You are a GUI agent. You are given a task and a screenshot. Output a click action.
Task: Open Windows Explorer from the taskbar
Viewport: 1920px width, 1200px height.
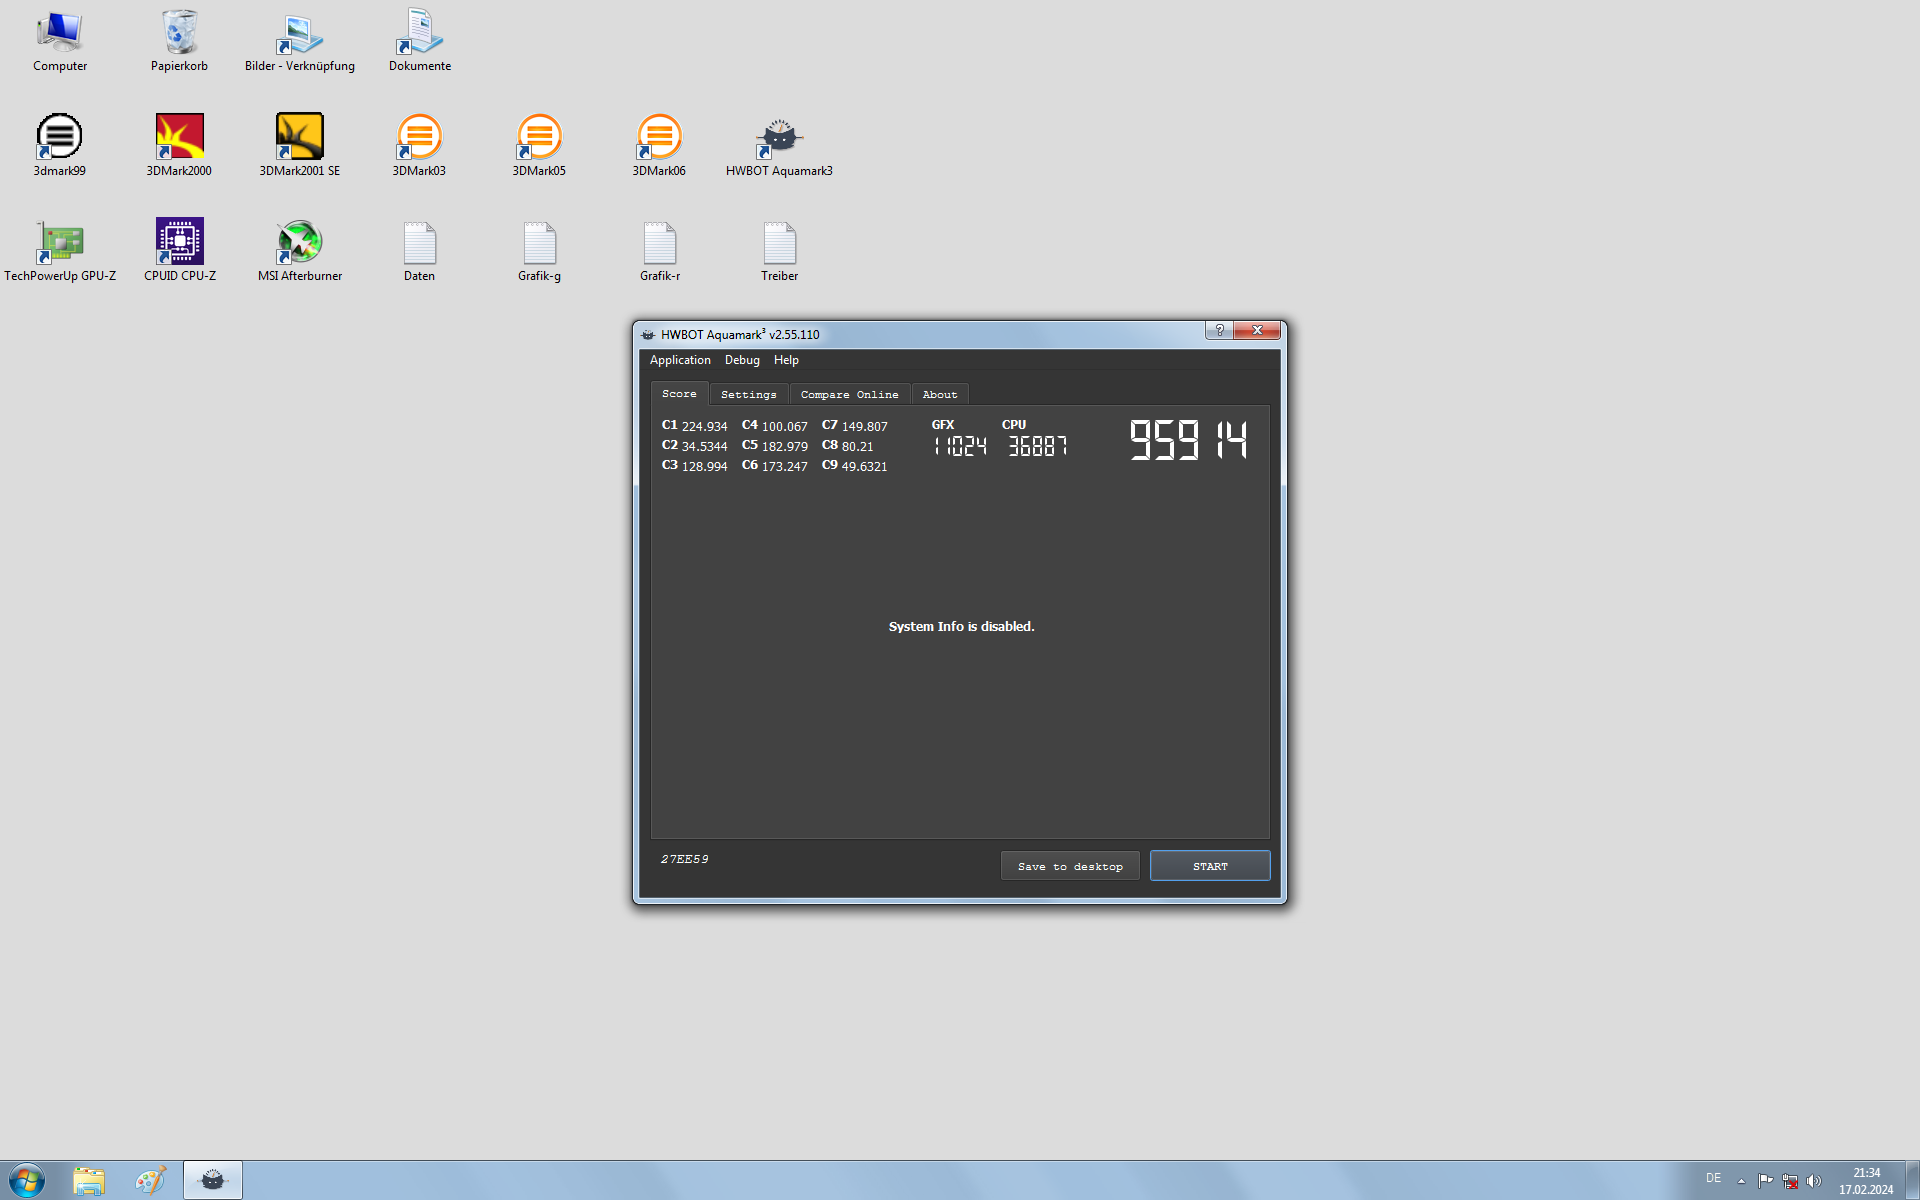(89, 1181)
